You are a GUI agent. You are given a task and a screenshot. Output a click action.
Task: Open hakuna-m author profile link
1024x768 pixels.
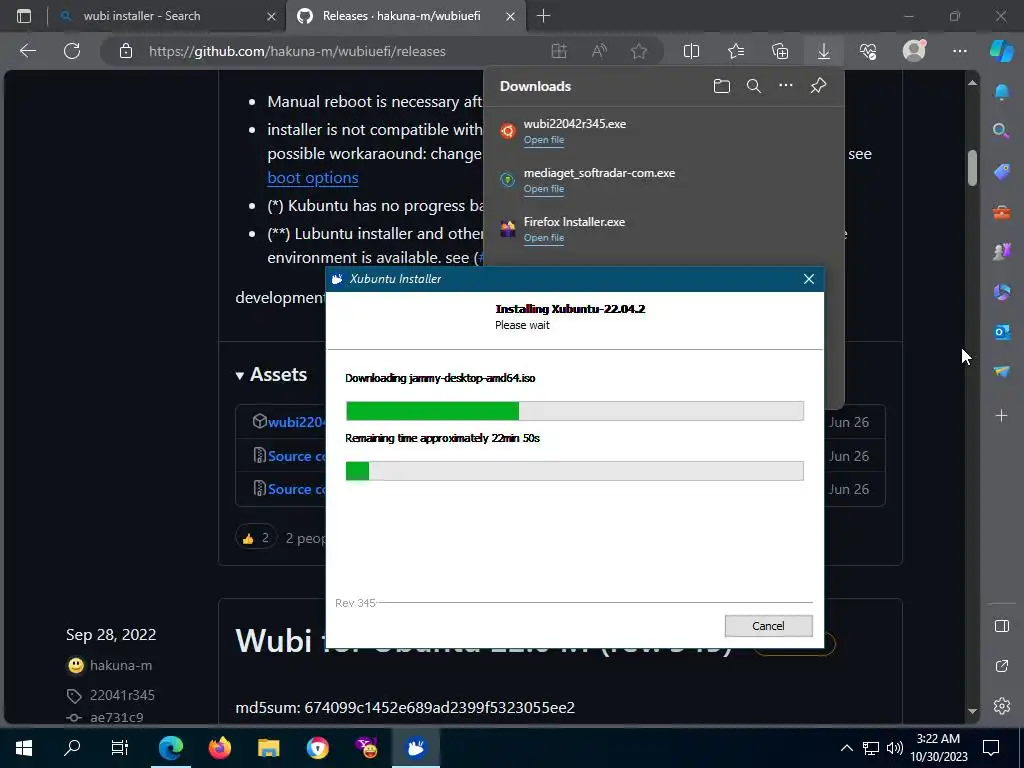tap(121, 665)
